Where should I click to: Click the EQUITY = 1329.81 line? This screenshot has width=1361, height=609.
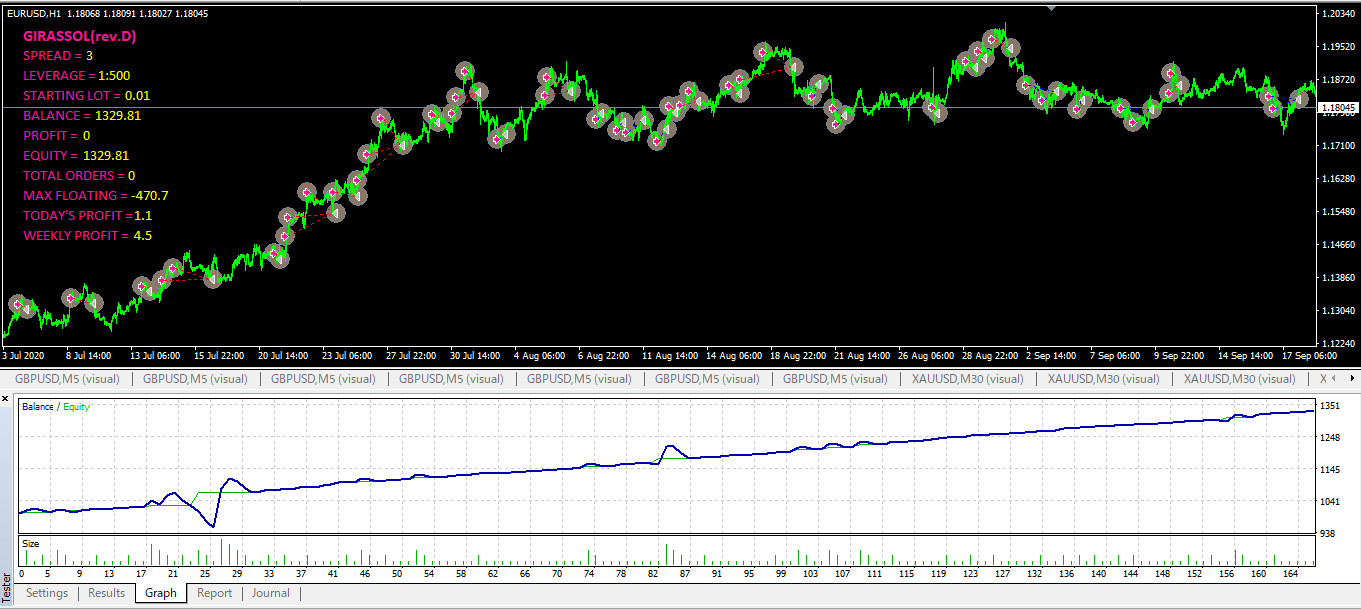76,156
